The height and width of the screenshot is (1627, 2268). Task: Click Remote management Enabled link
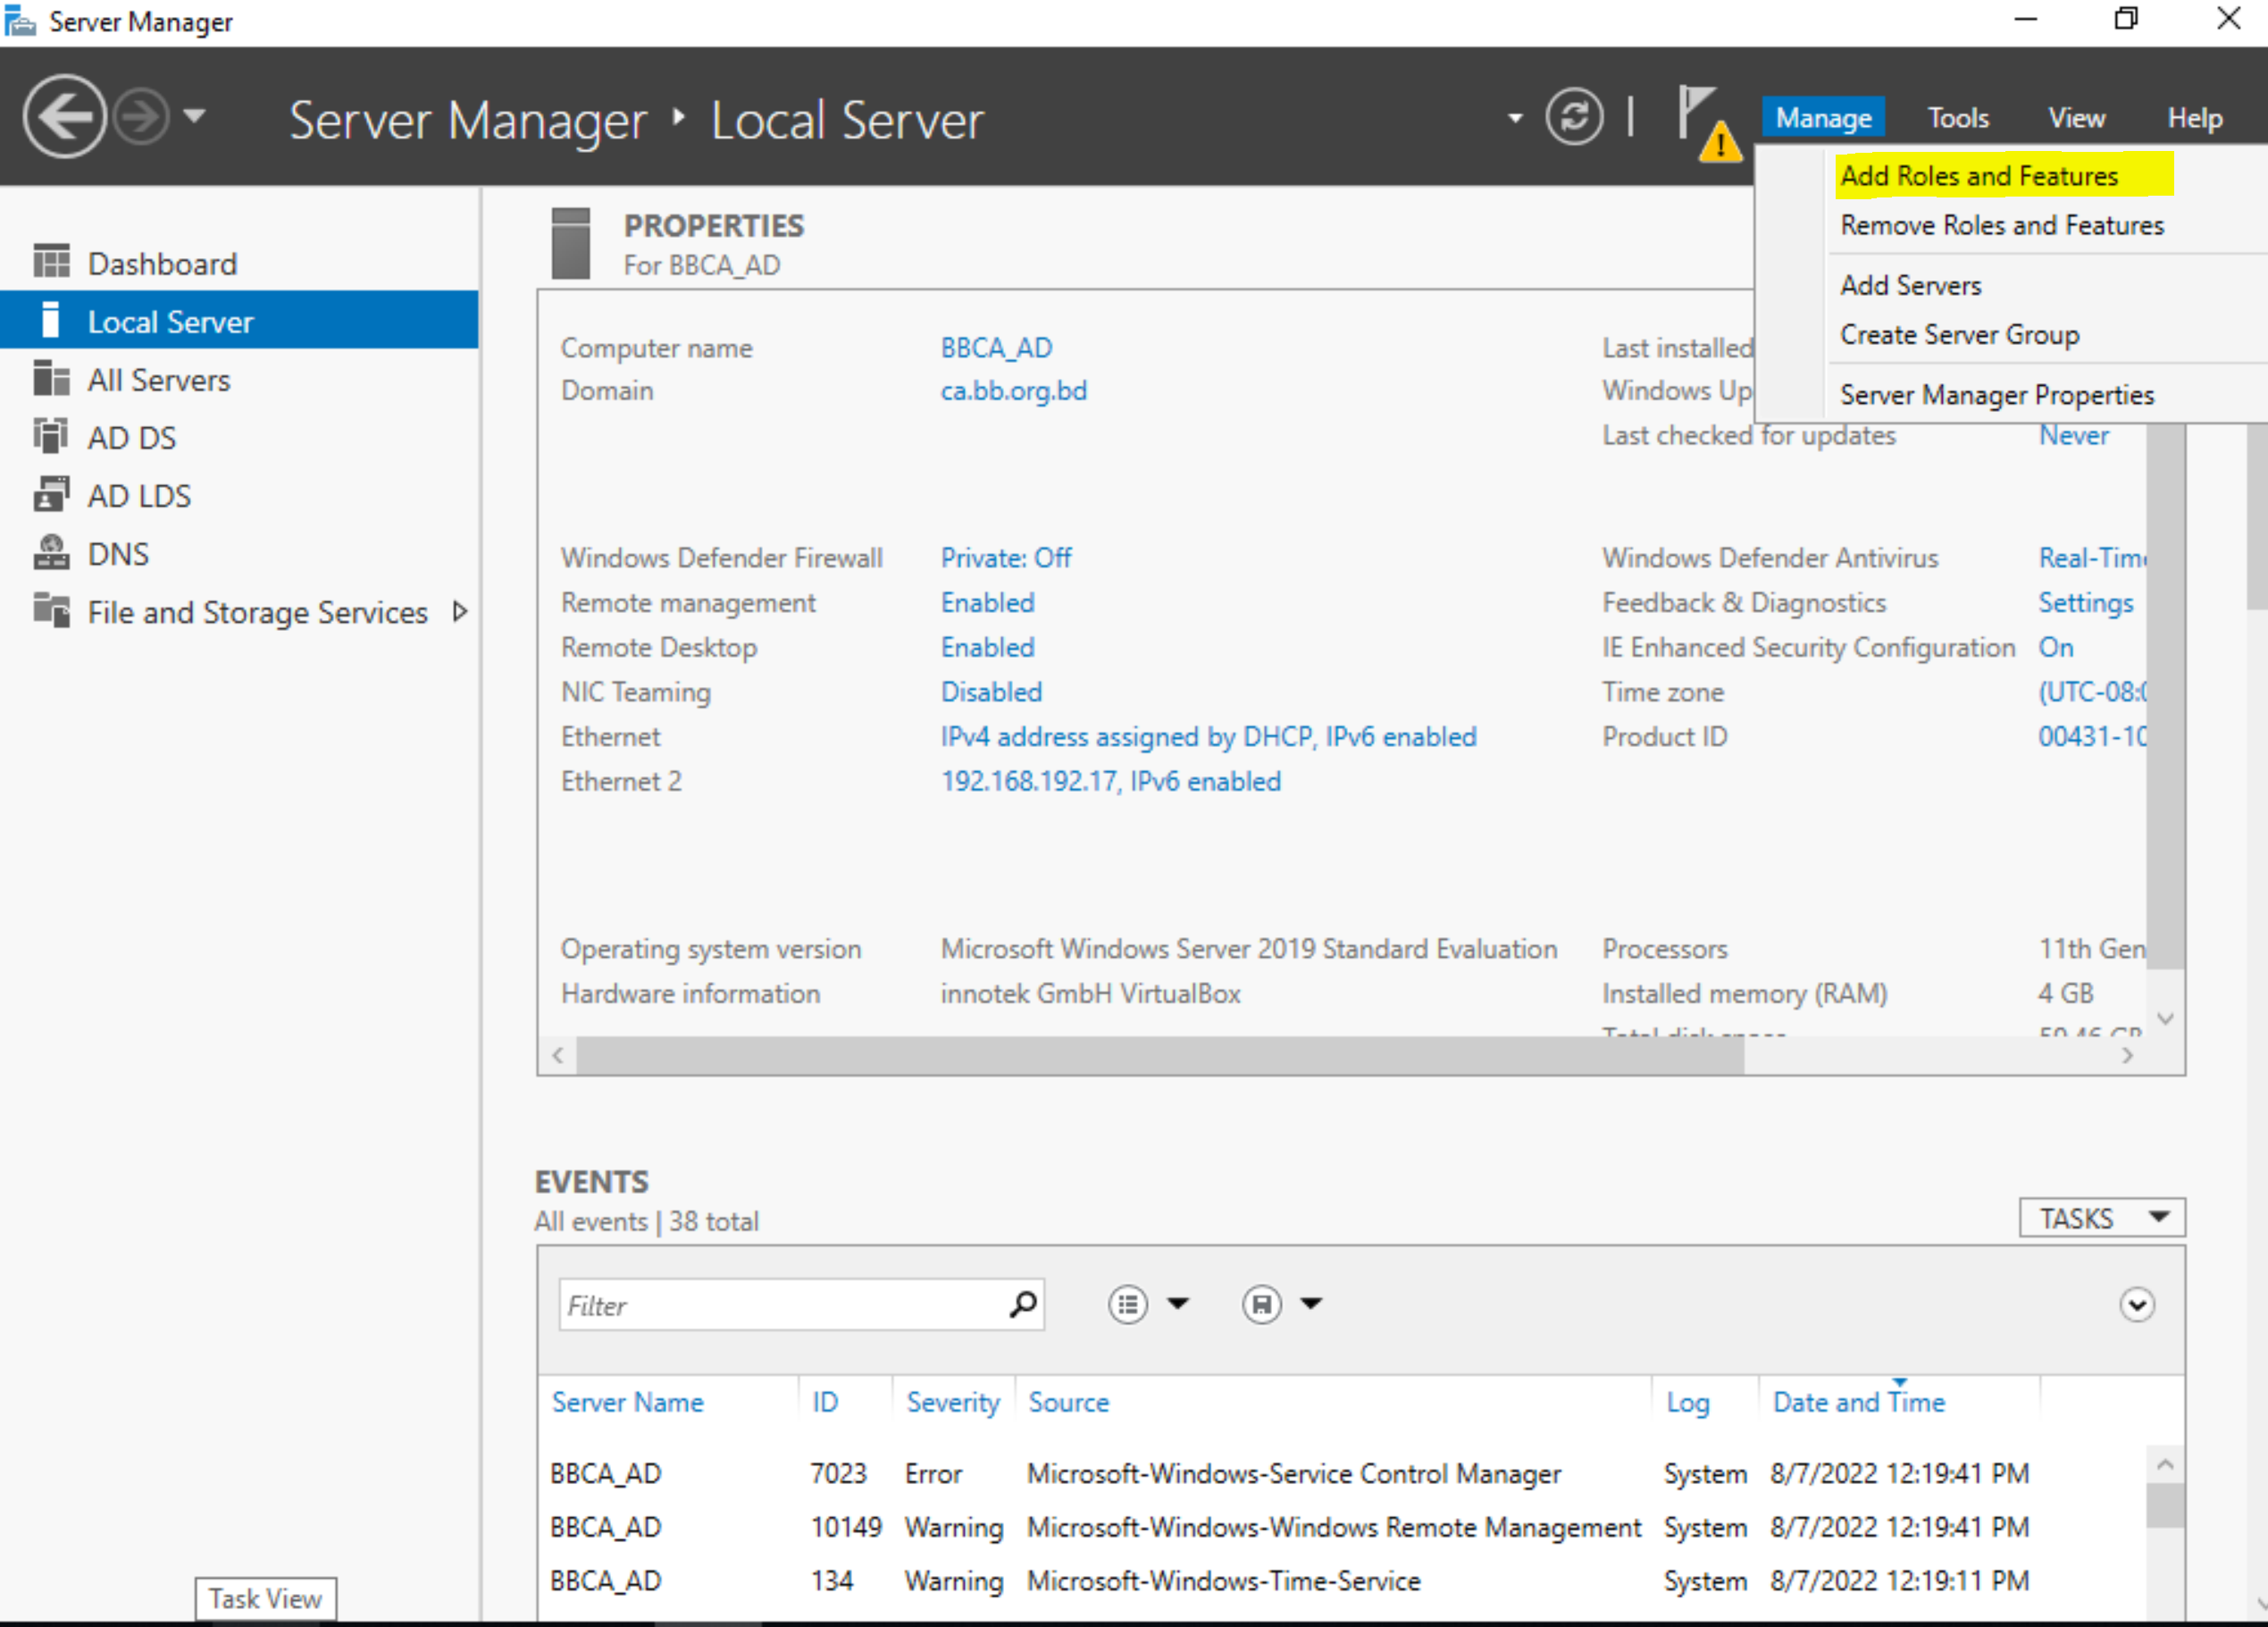click(987, 602)
